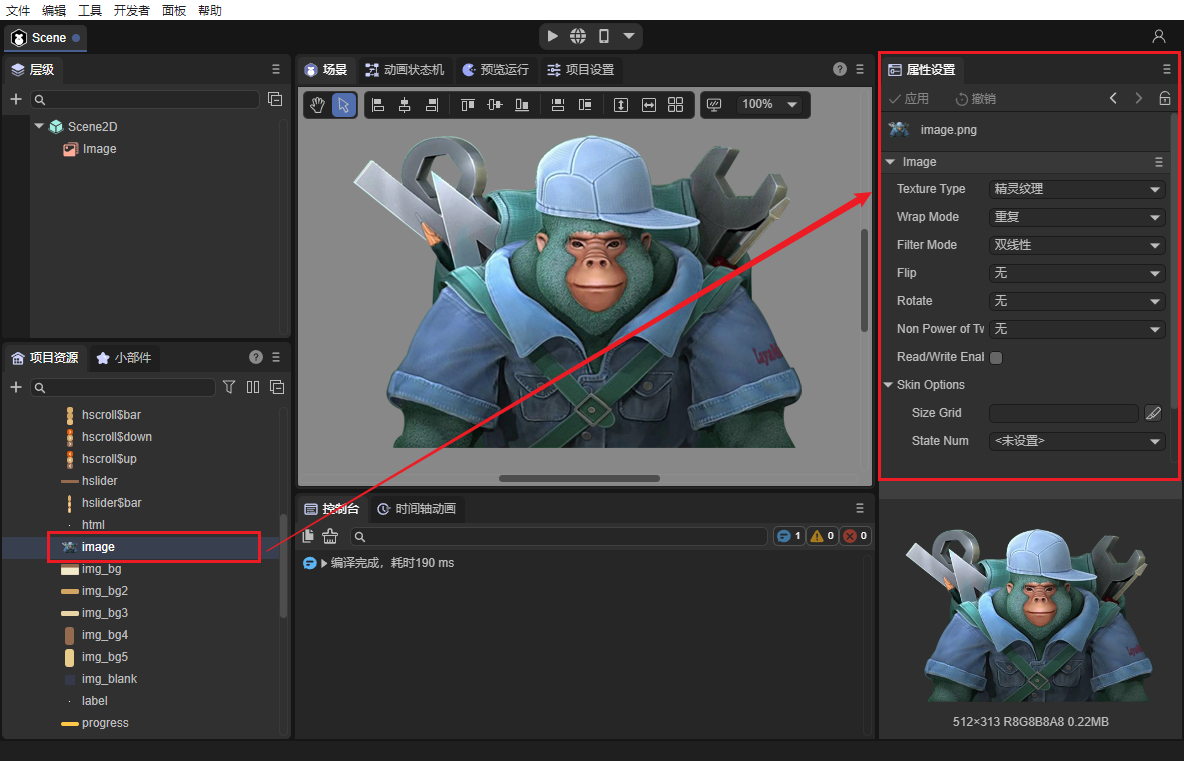The image size is (1184, 761).
Task: Open the properties panel hamburger menu
Action: 1167,69
